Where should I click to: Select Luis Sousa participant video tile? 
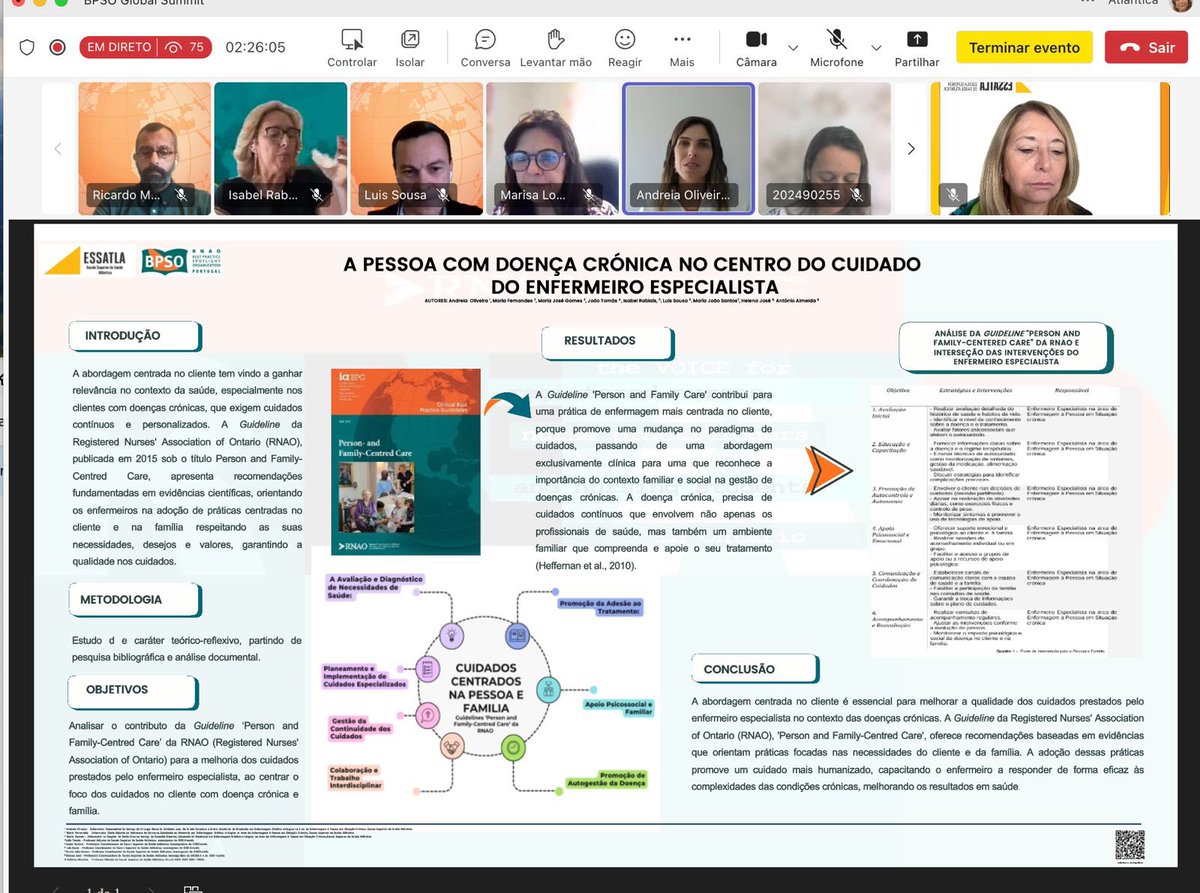pos(417,148)
